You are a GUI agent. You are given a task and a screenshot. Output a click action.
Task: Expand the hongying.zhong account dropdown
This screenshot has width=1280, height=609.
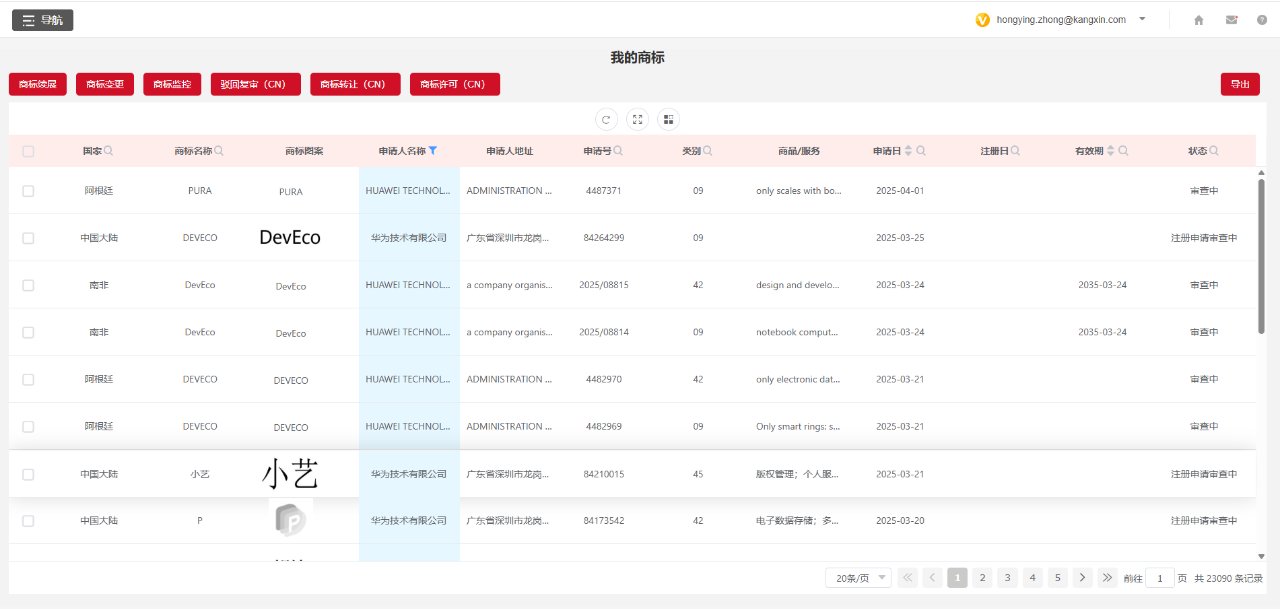pos(1141,19)
